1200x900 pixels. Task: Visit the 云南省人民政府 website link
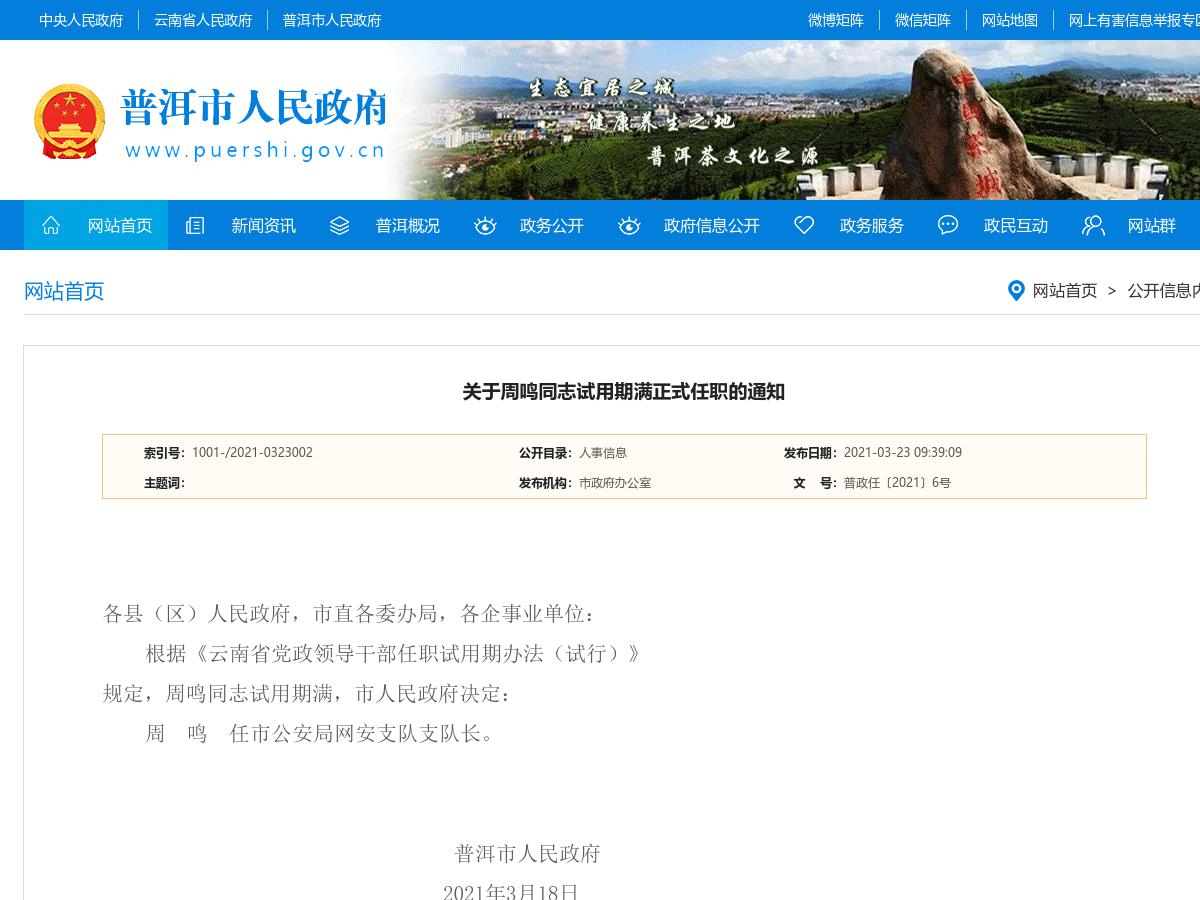[203, 20]
